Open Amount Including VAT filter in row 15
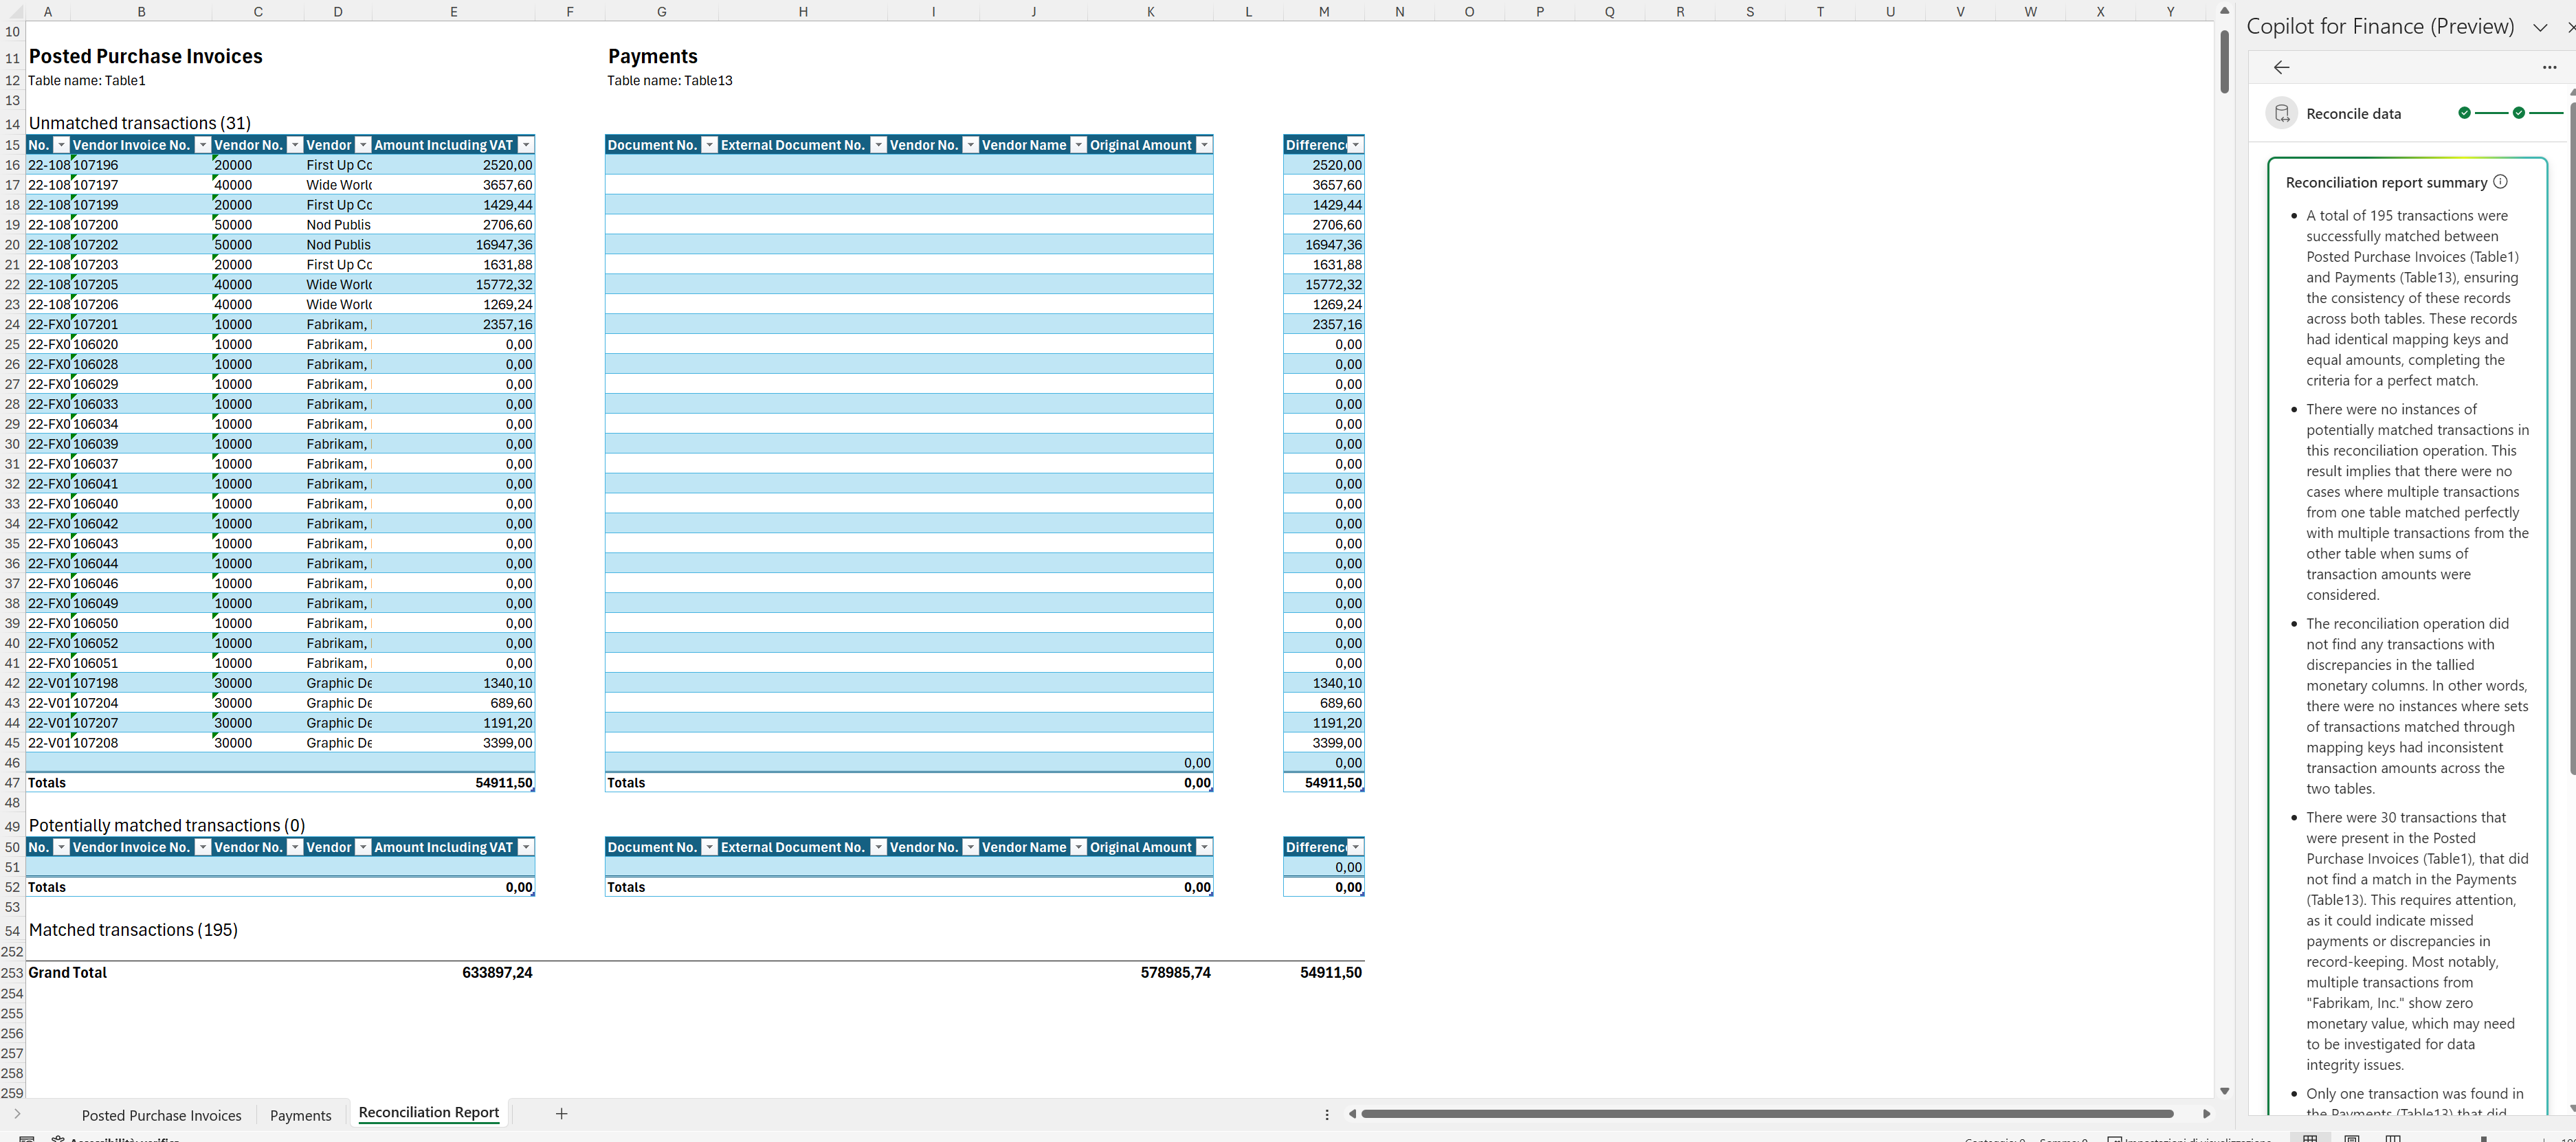Screen dimensions: 2576x1142 526,145
